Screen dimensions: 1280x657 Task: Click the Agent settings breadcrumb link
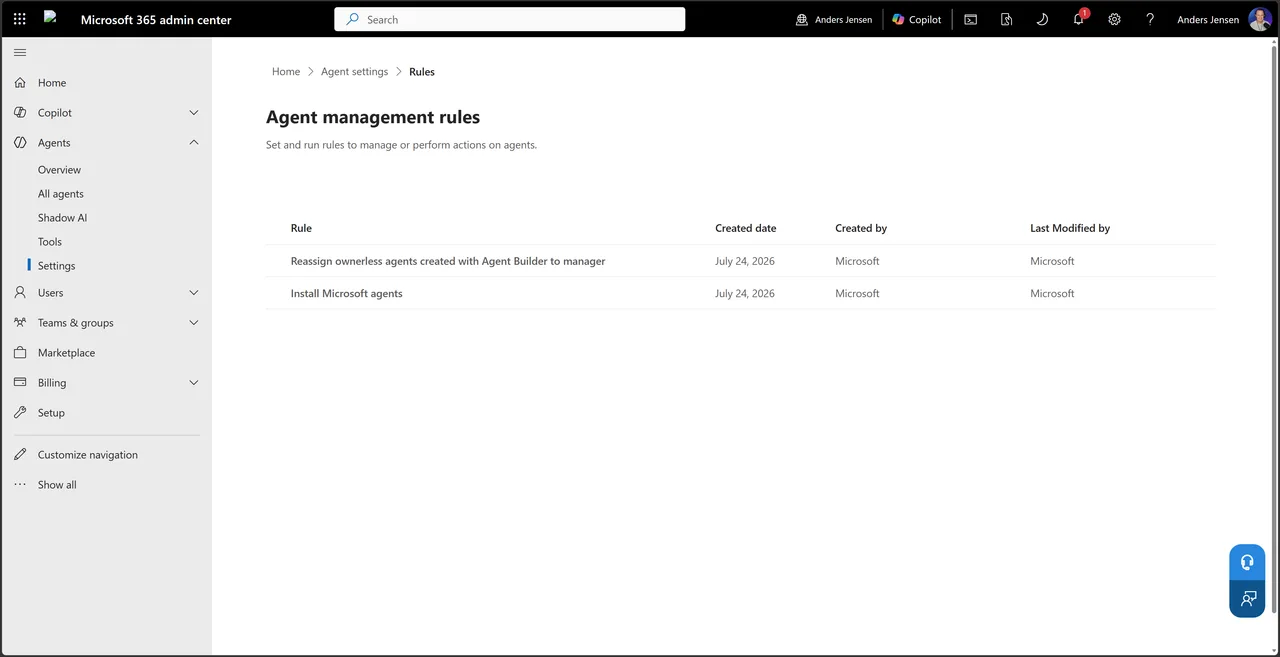click(x=354, y=72)
